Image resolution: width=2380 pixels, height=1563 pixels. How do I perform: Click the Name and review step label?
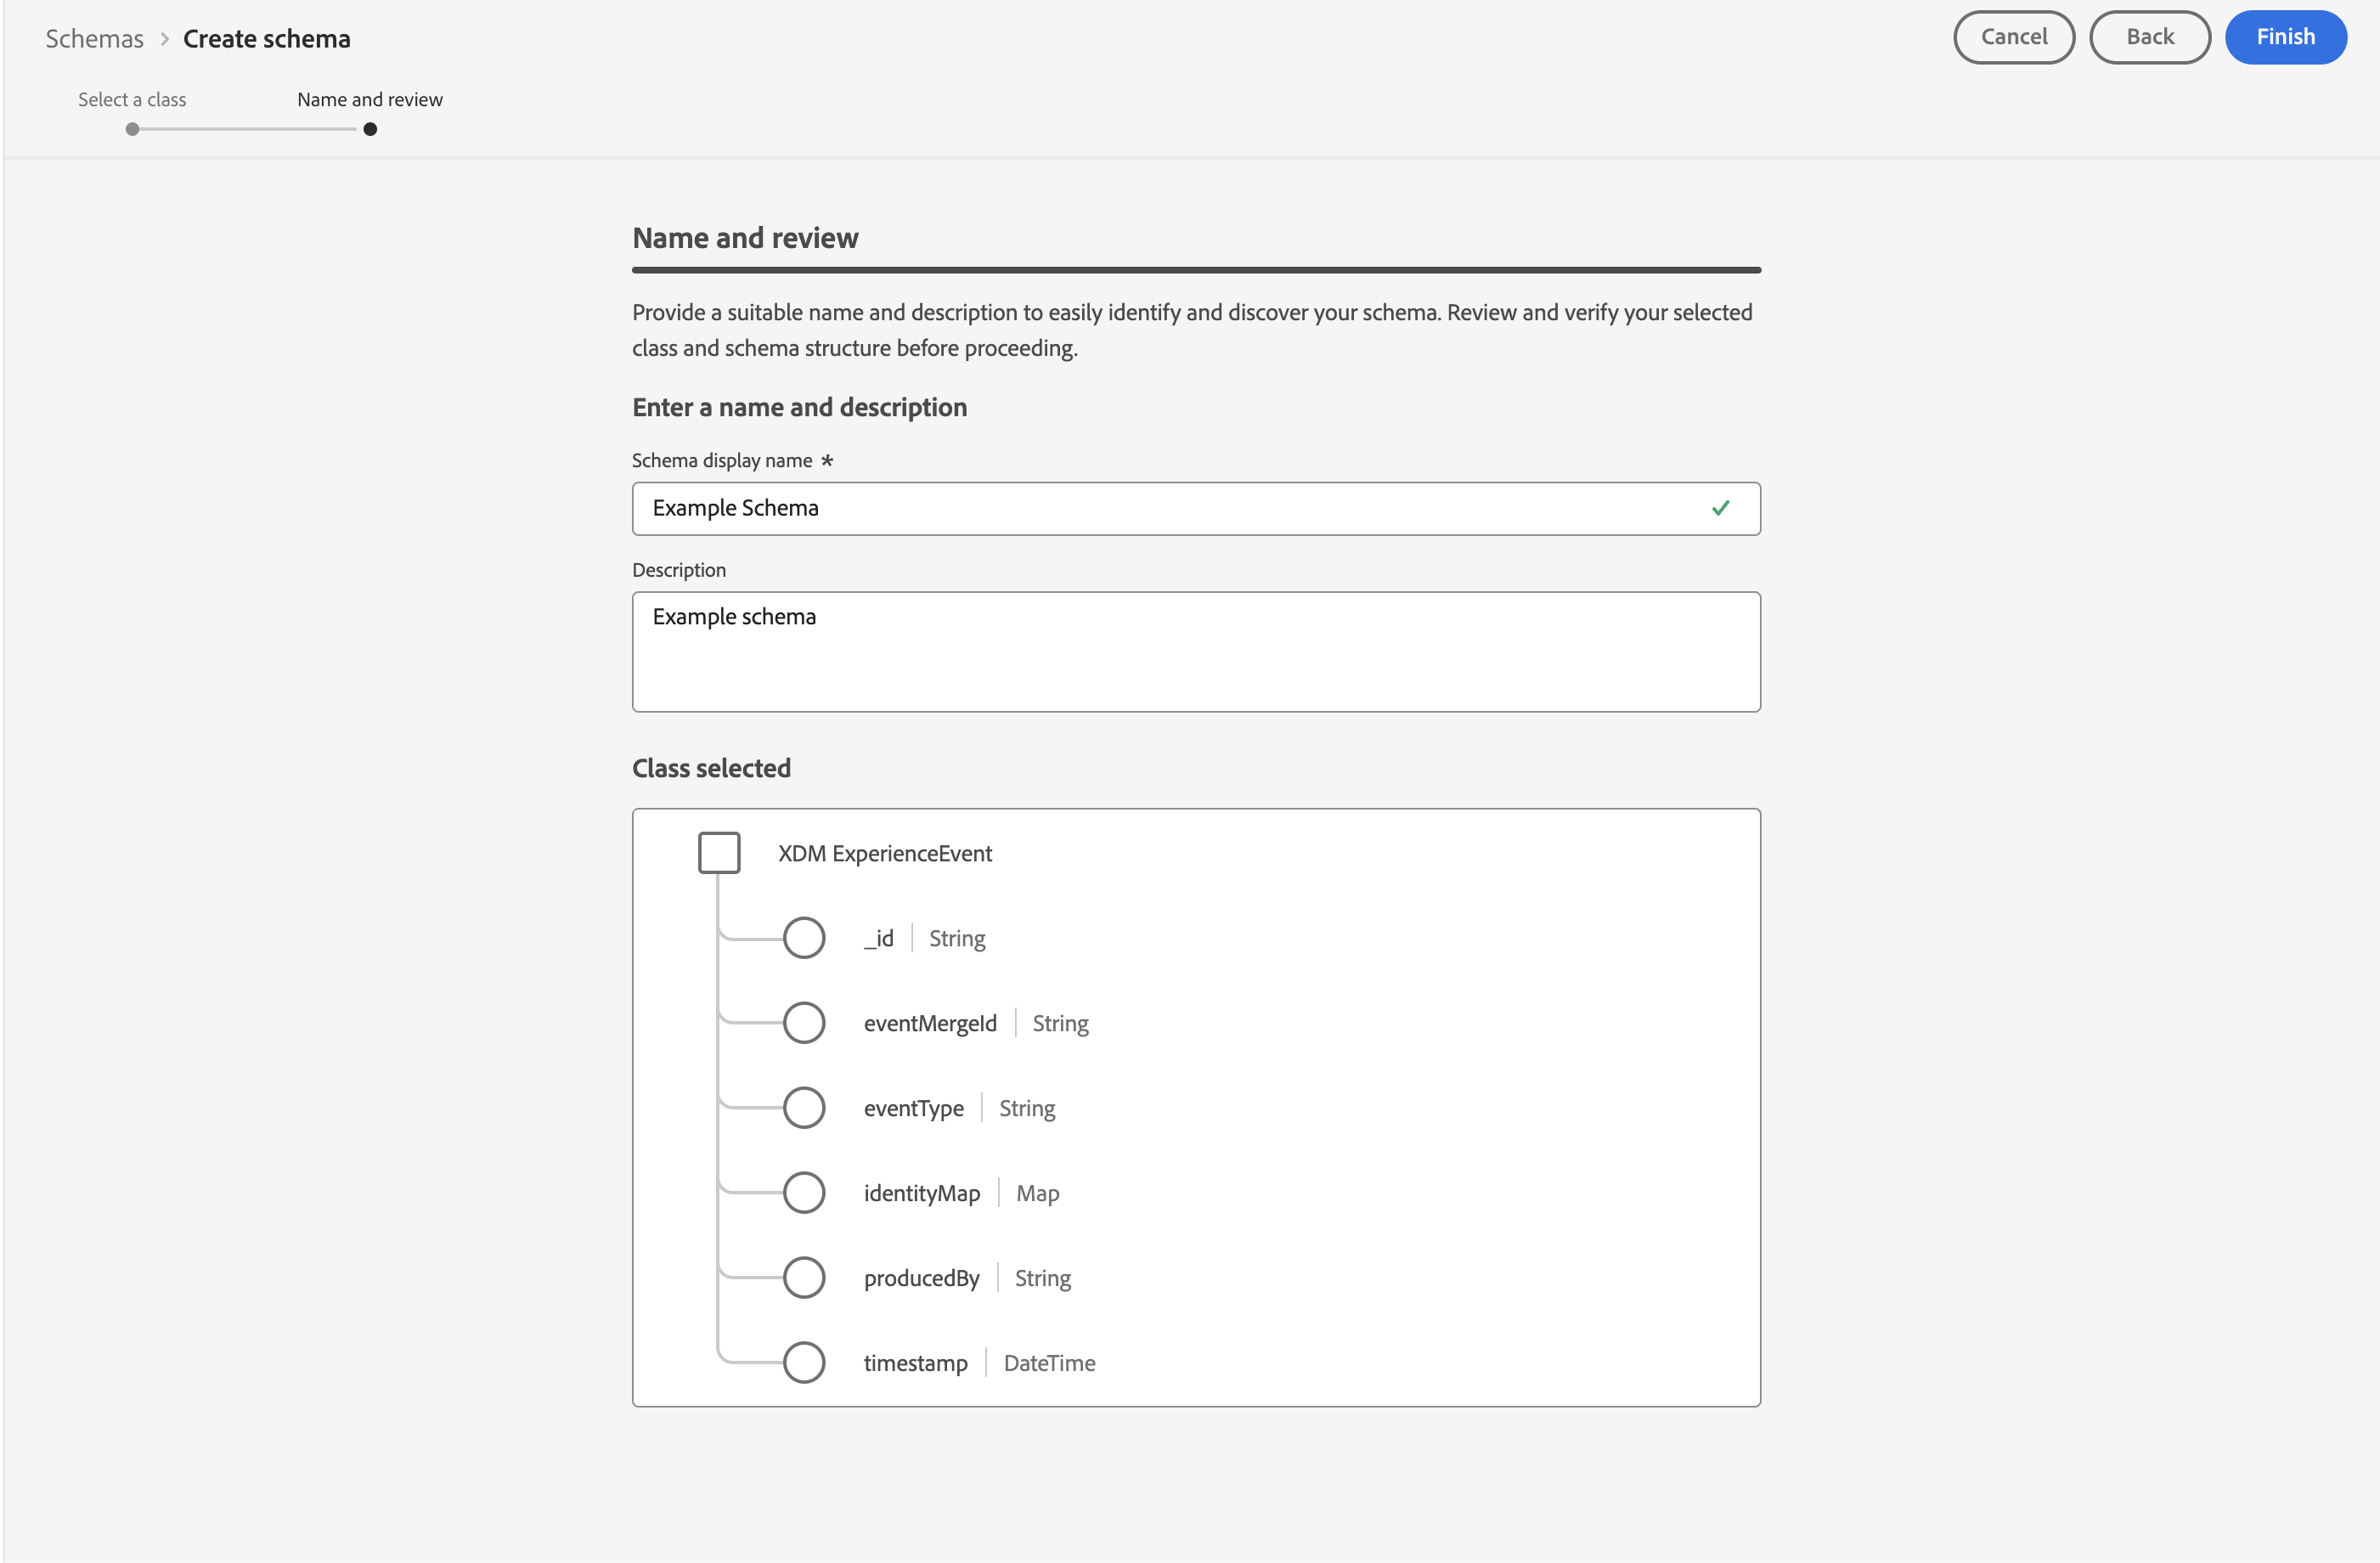pyautogui.click(x=370, y=99)
